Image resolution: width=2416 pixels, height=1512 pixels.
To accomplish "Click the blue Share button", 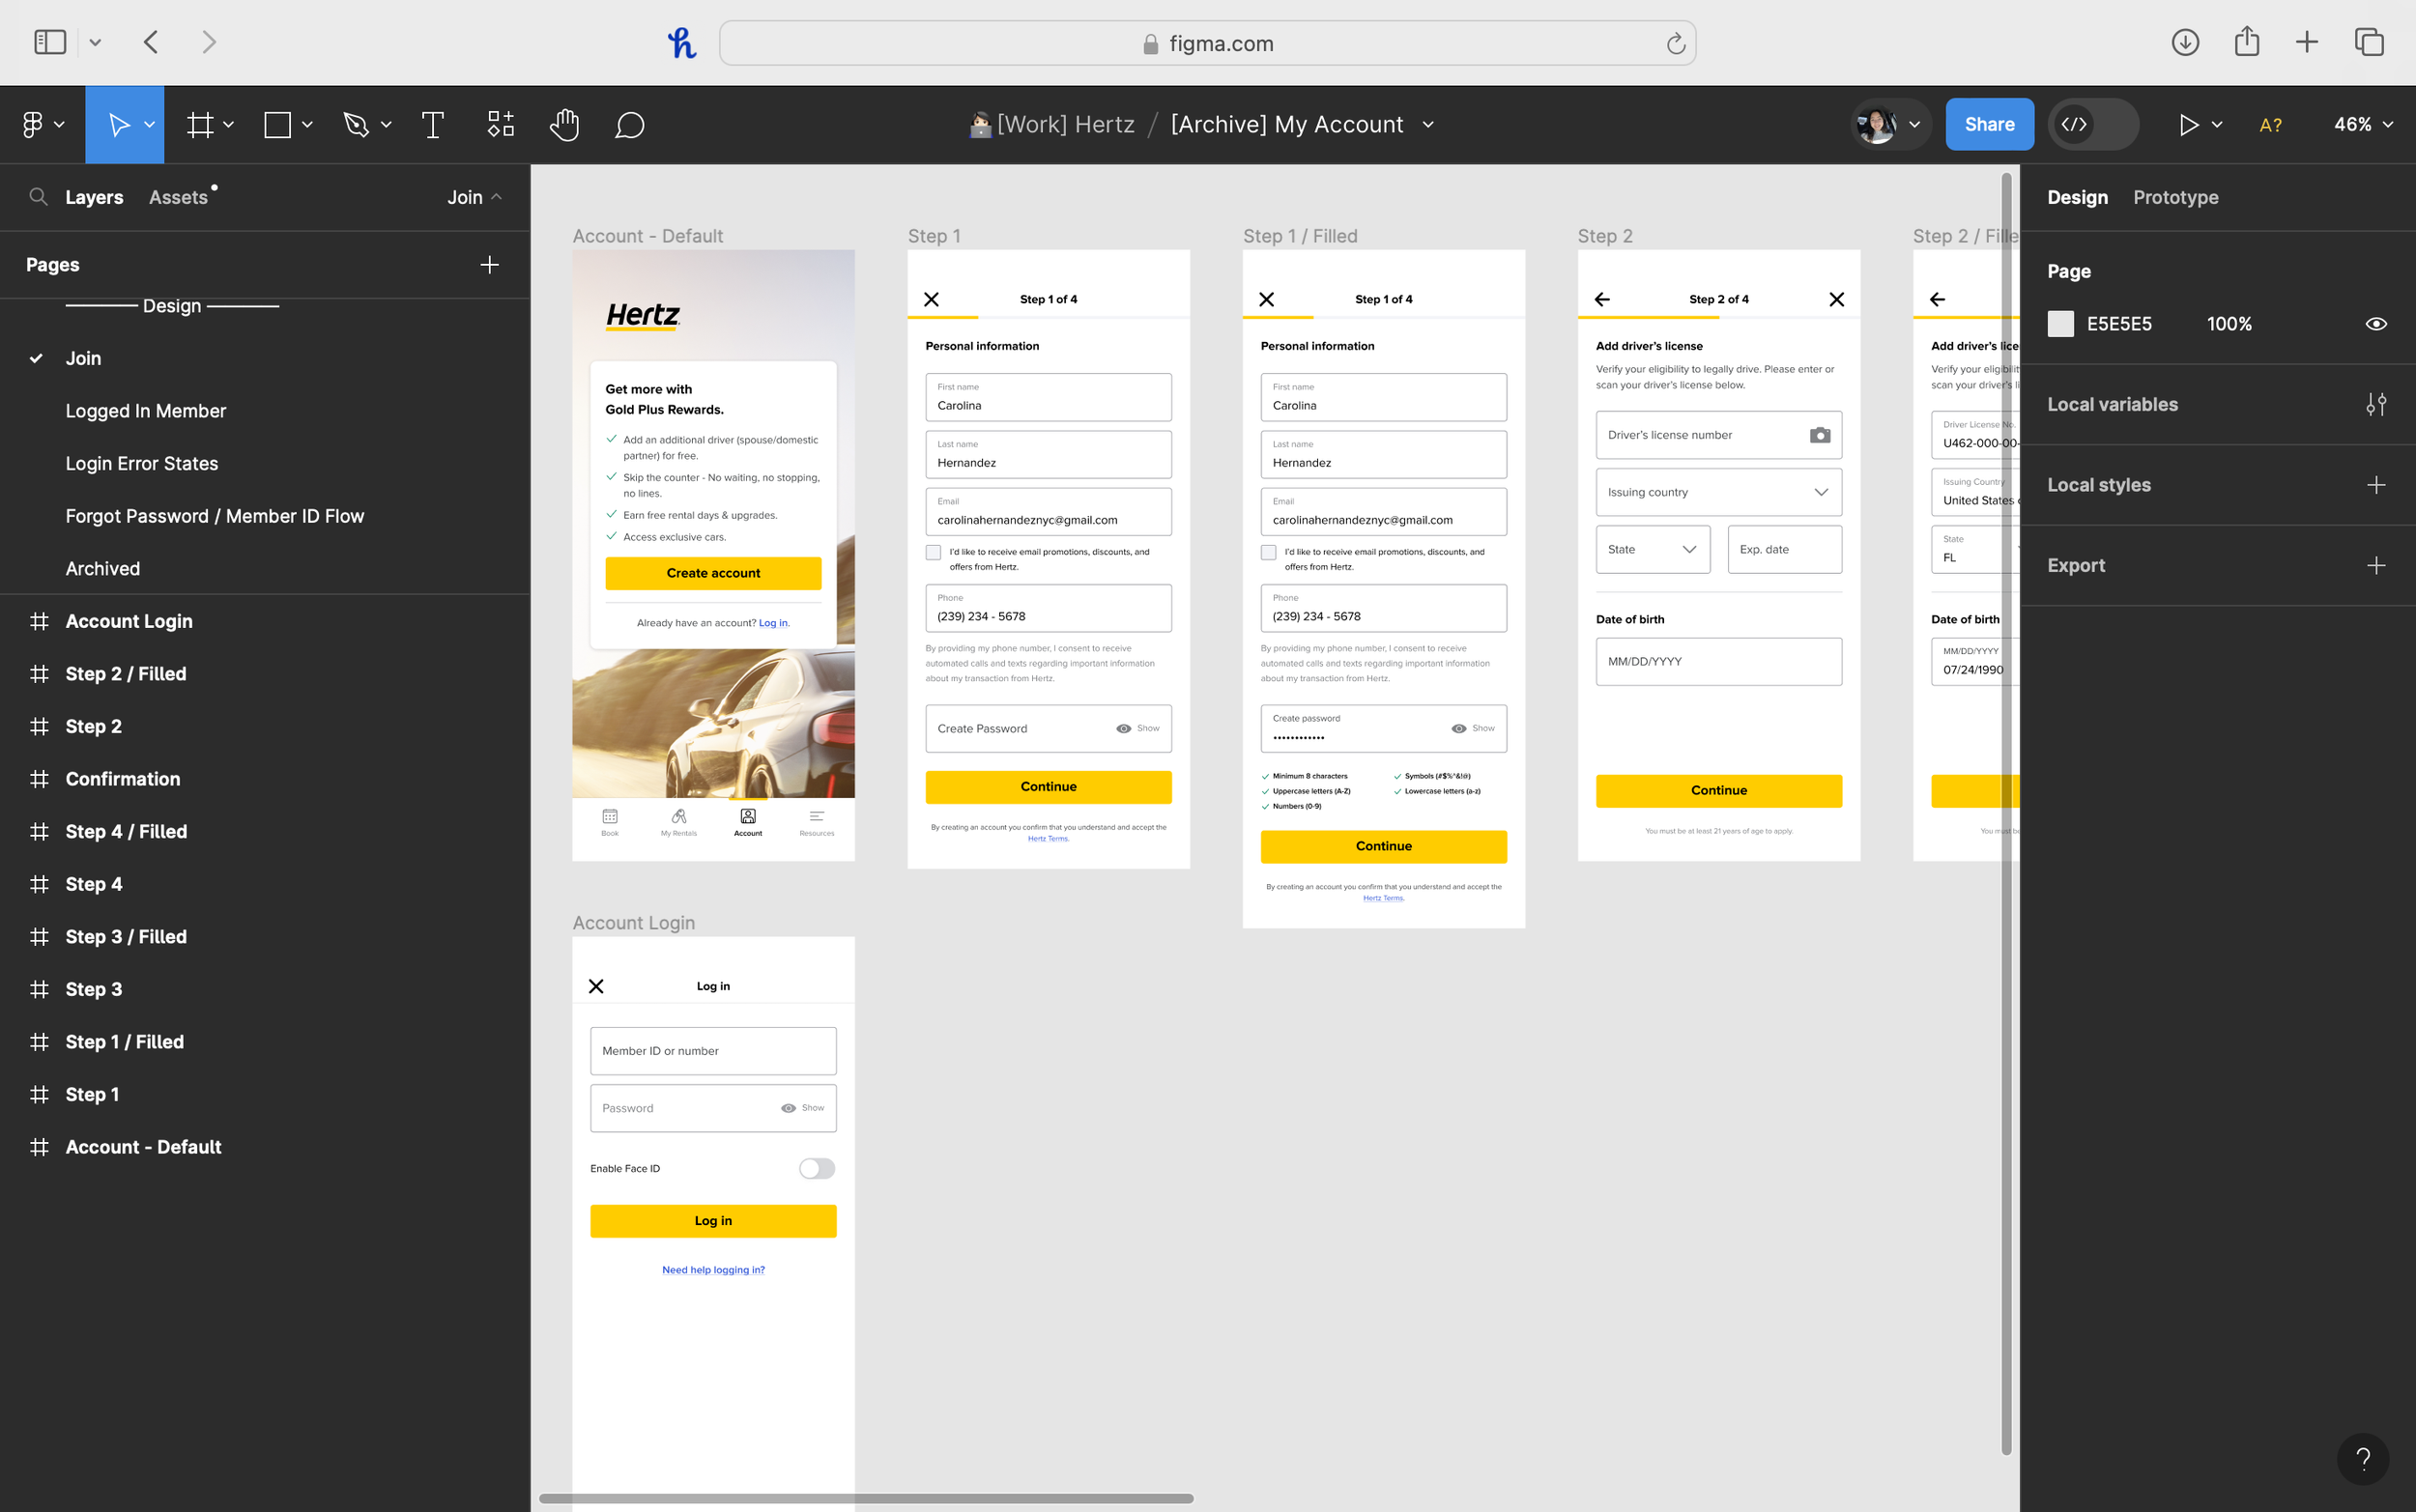I will point(1988,125).
